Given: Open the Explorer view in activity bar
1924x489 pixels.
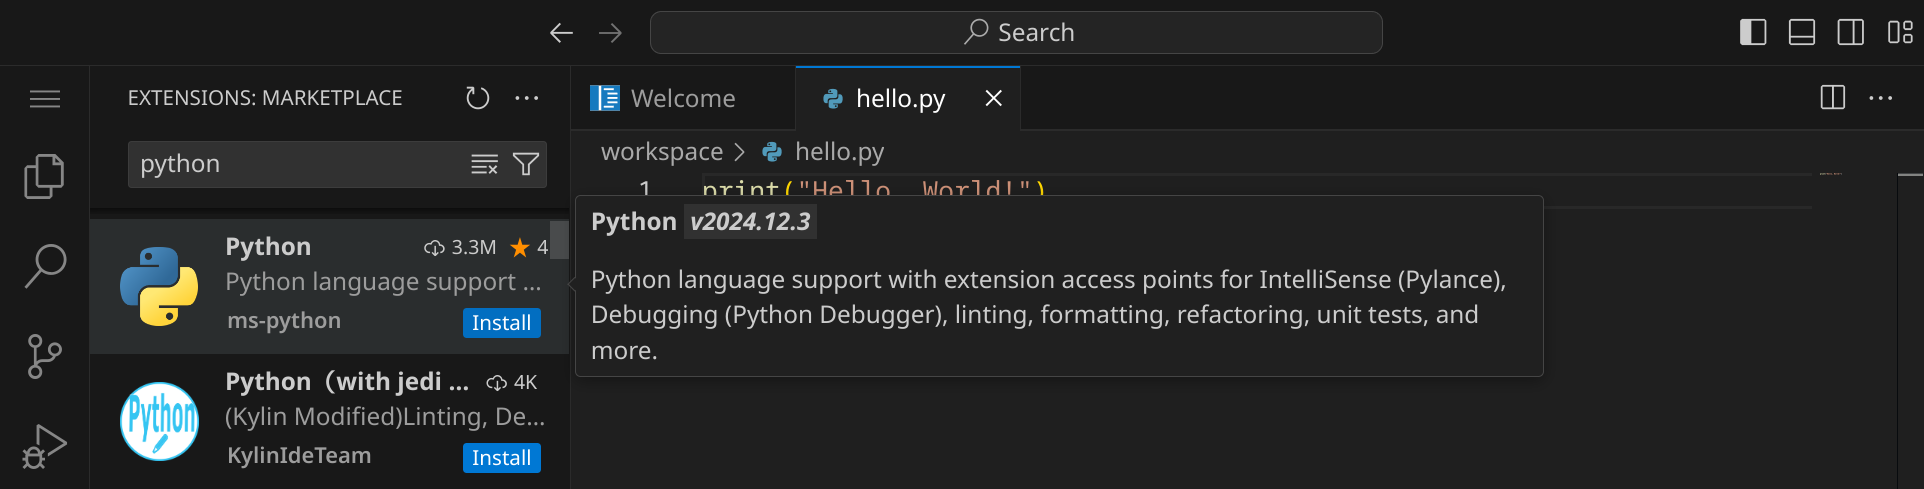Looking at the screenshot, I should pos(44,176).
